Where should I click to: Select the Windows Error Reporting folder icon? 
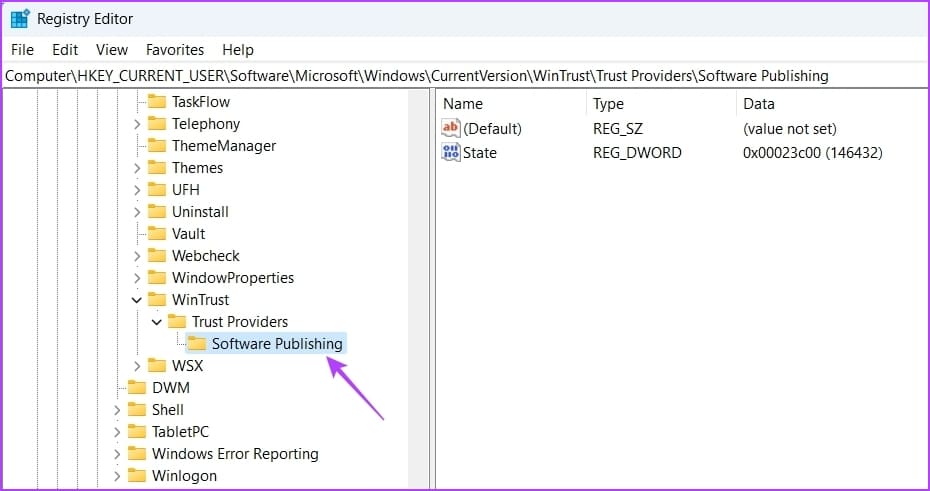click(x=137, y=453)
